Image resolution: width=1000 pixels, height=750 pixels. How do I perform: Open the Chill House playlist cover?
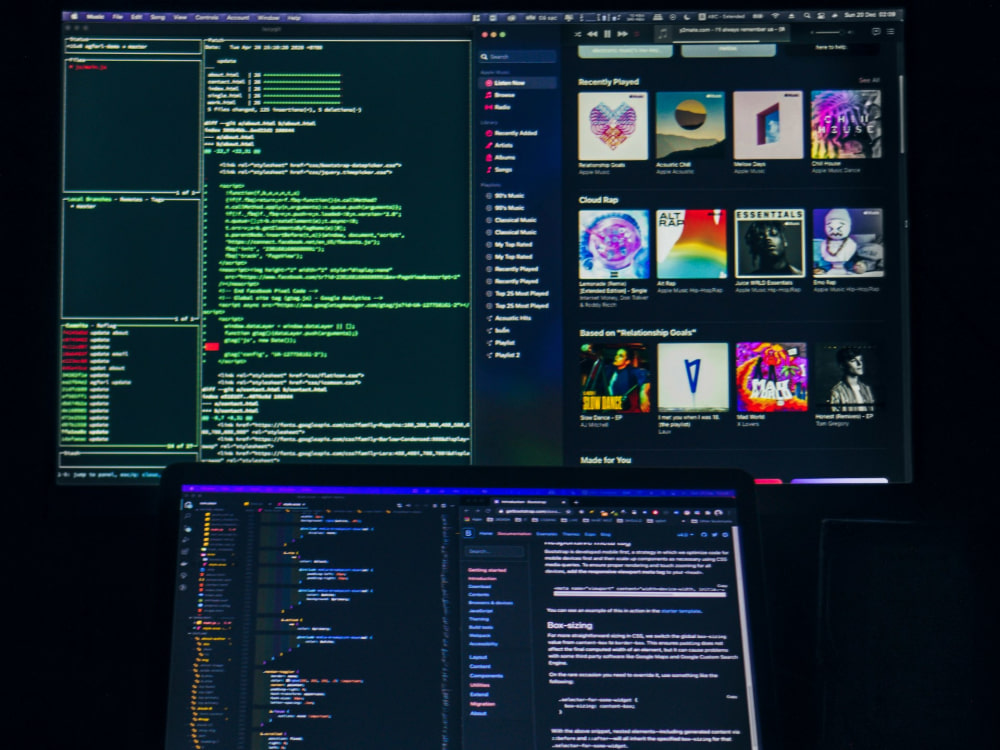coord(846,124)
